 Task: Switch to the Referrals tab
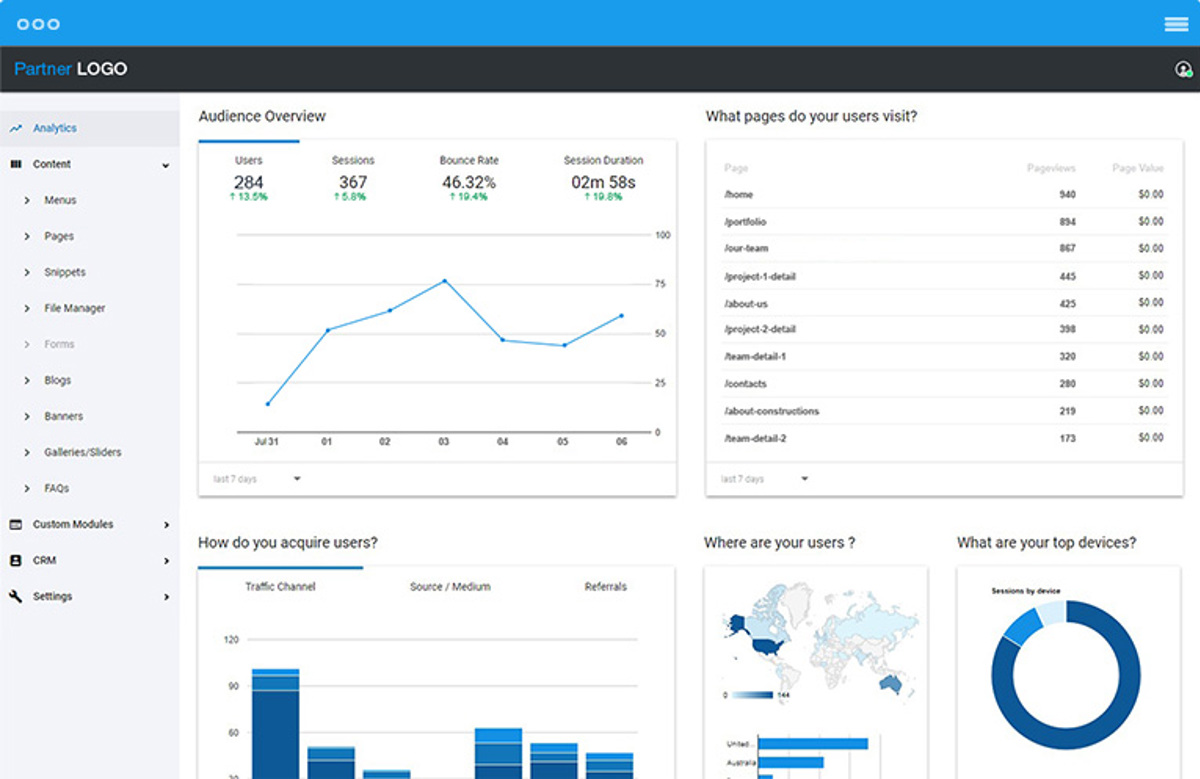(x=606, y=587)
